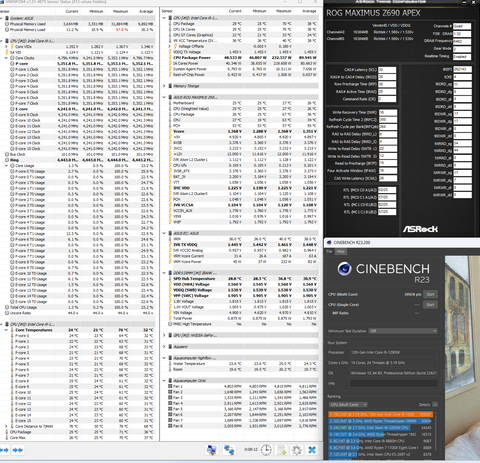Select the Core Max temperature row
The image size is (480, 463).
point(77,438)
